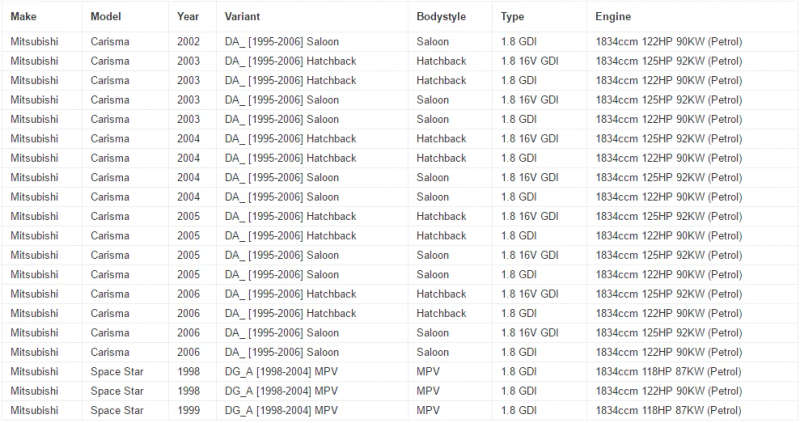Click 1.8 16V GDI type in 2006 Saloon row
800x423 pixels.
click(x=530, y=333)
